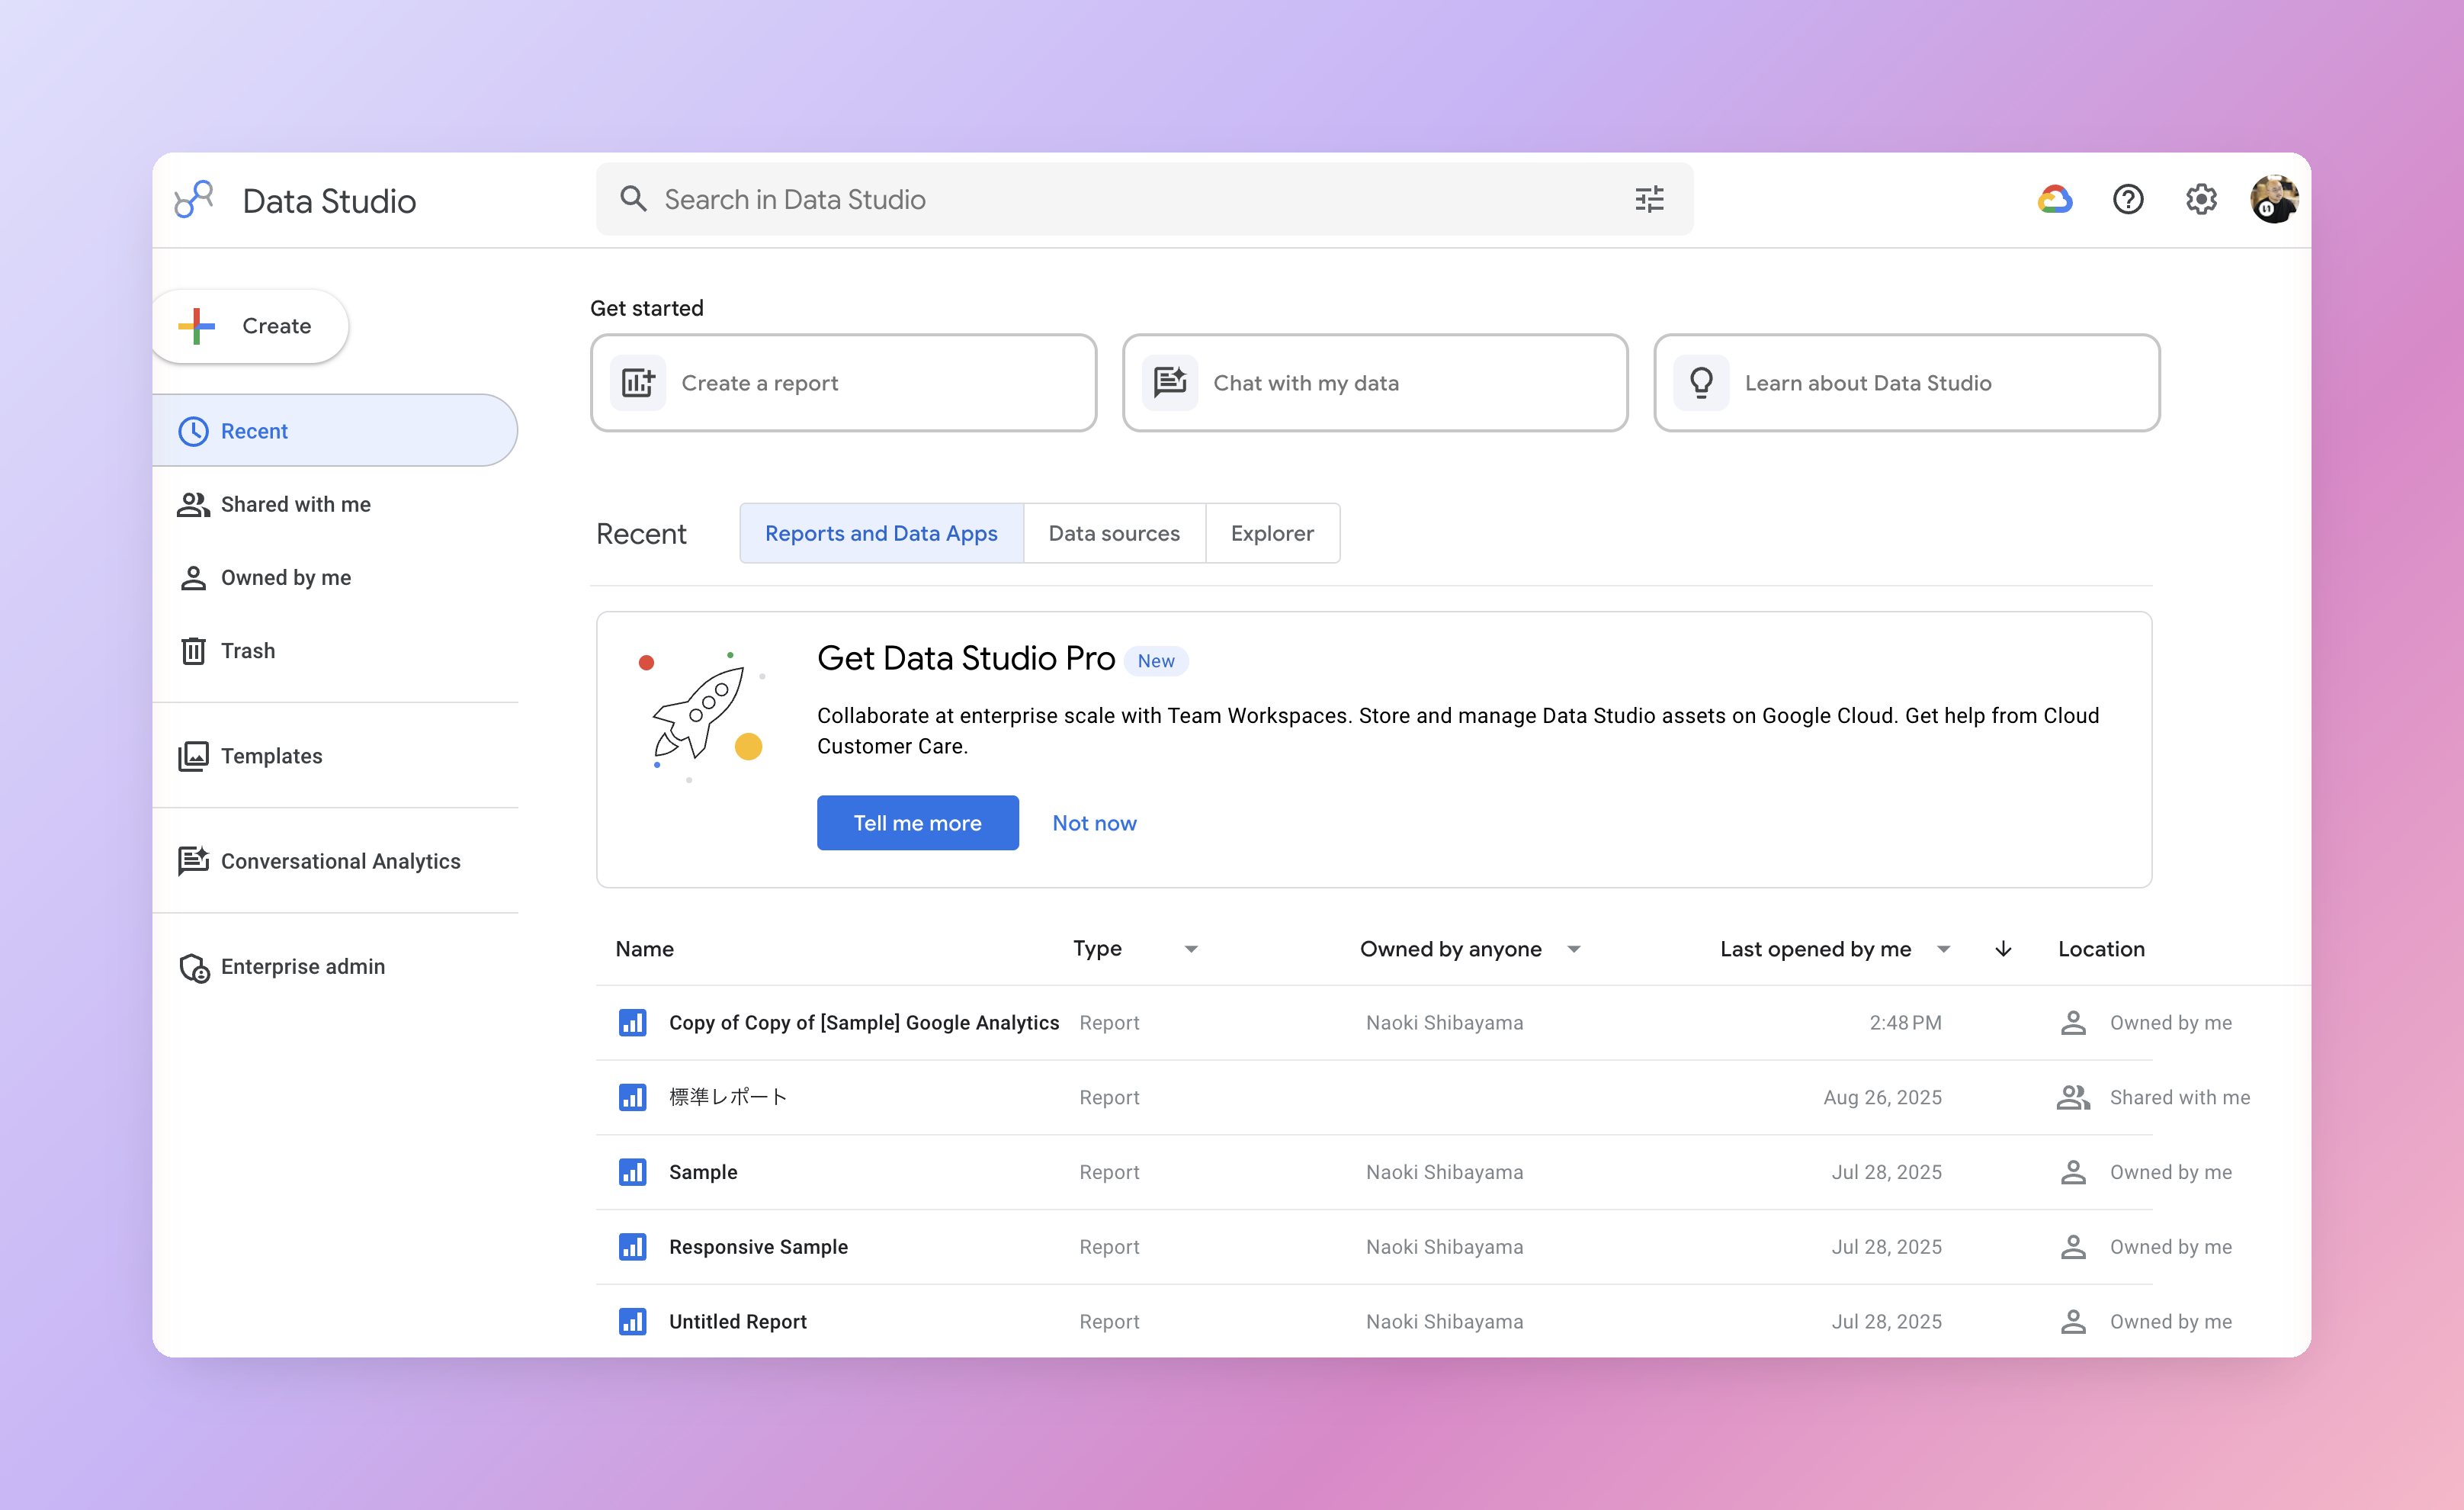This screenshot has width=2464, height=1510.
Task: Click the search magnifier icon
Action: click(633, 199)
